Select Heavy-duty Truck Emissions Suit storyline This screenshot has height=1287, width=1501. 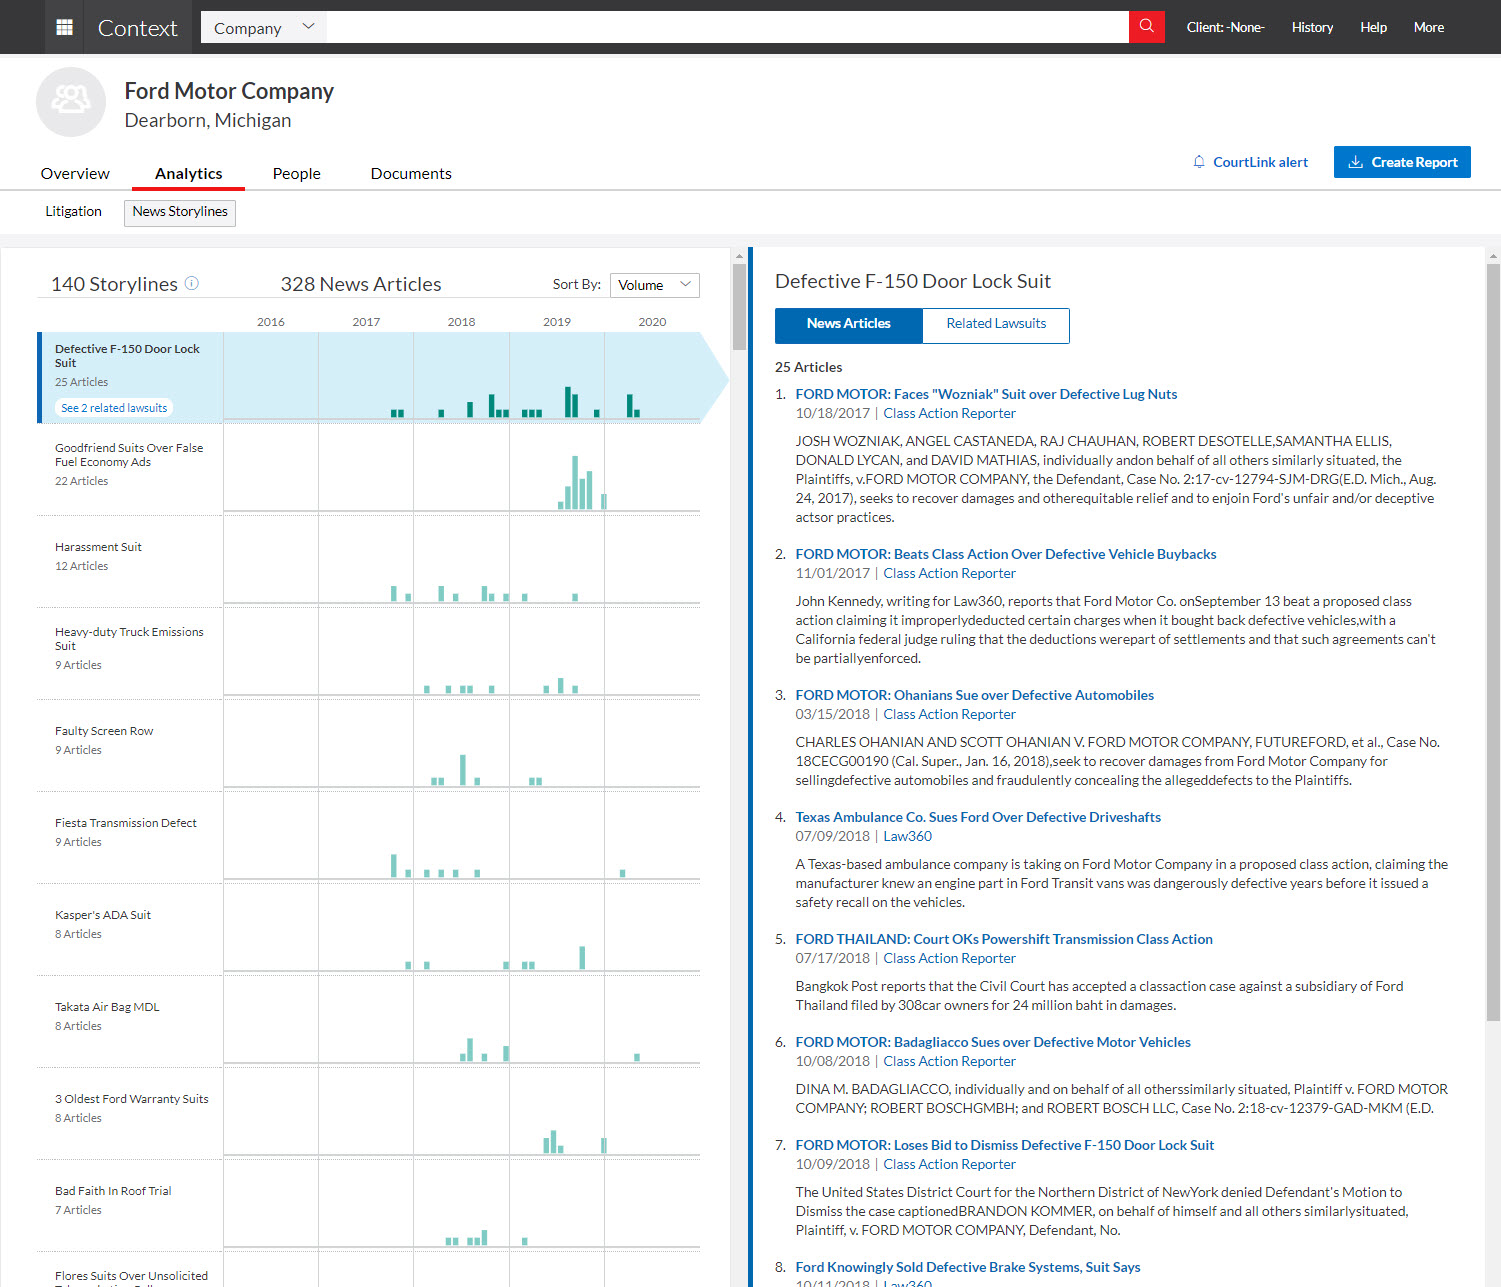click(129, 639)
